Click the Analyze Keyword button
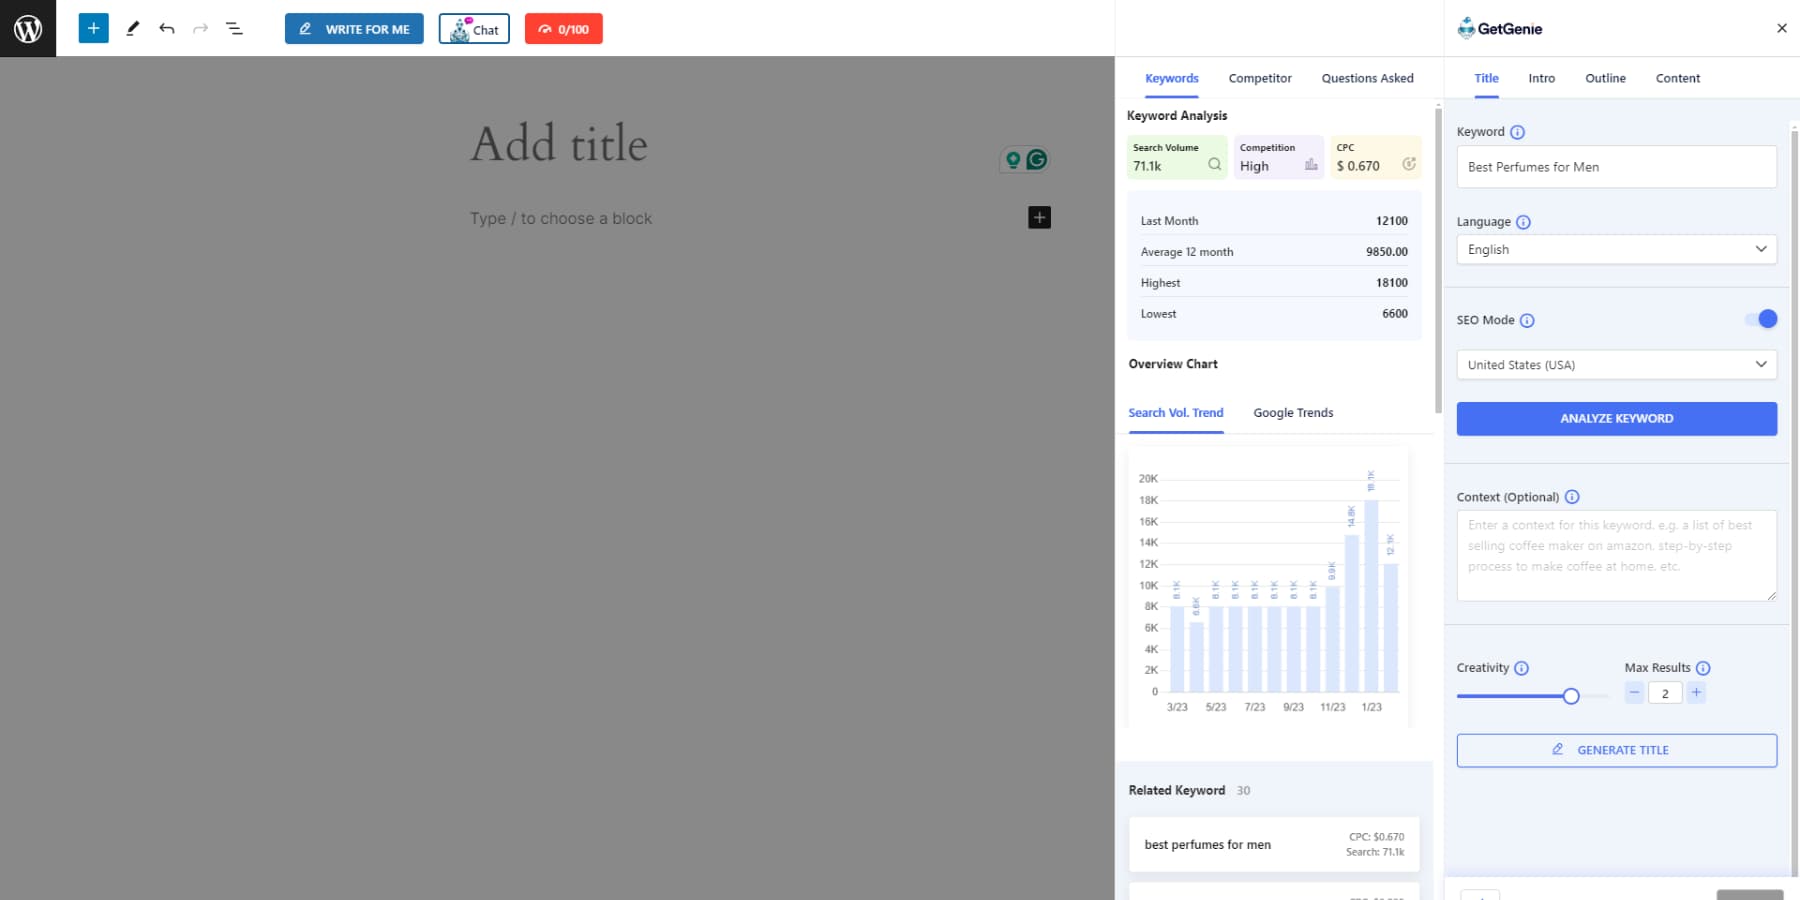 [1616, 418]
